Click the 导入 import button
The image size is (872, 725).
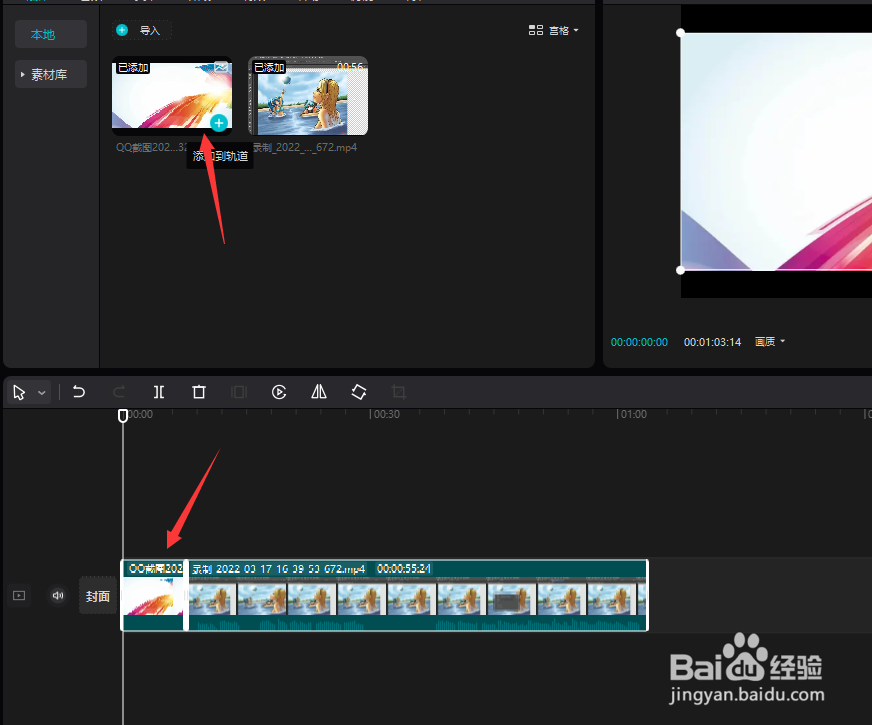[142, 30]
